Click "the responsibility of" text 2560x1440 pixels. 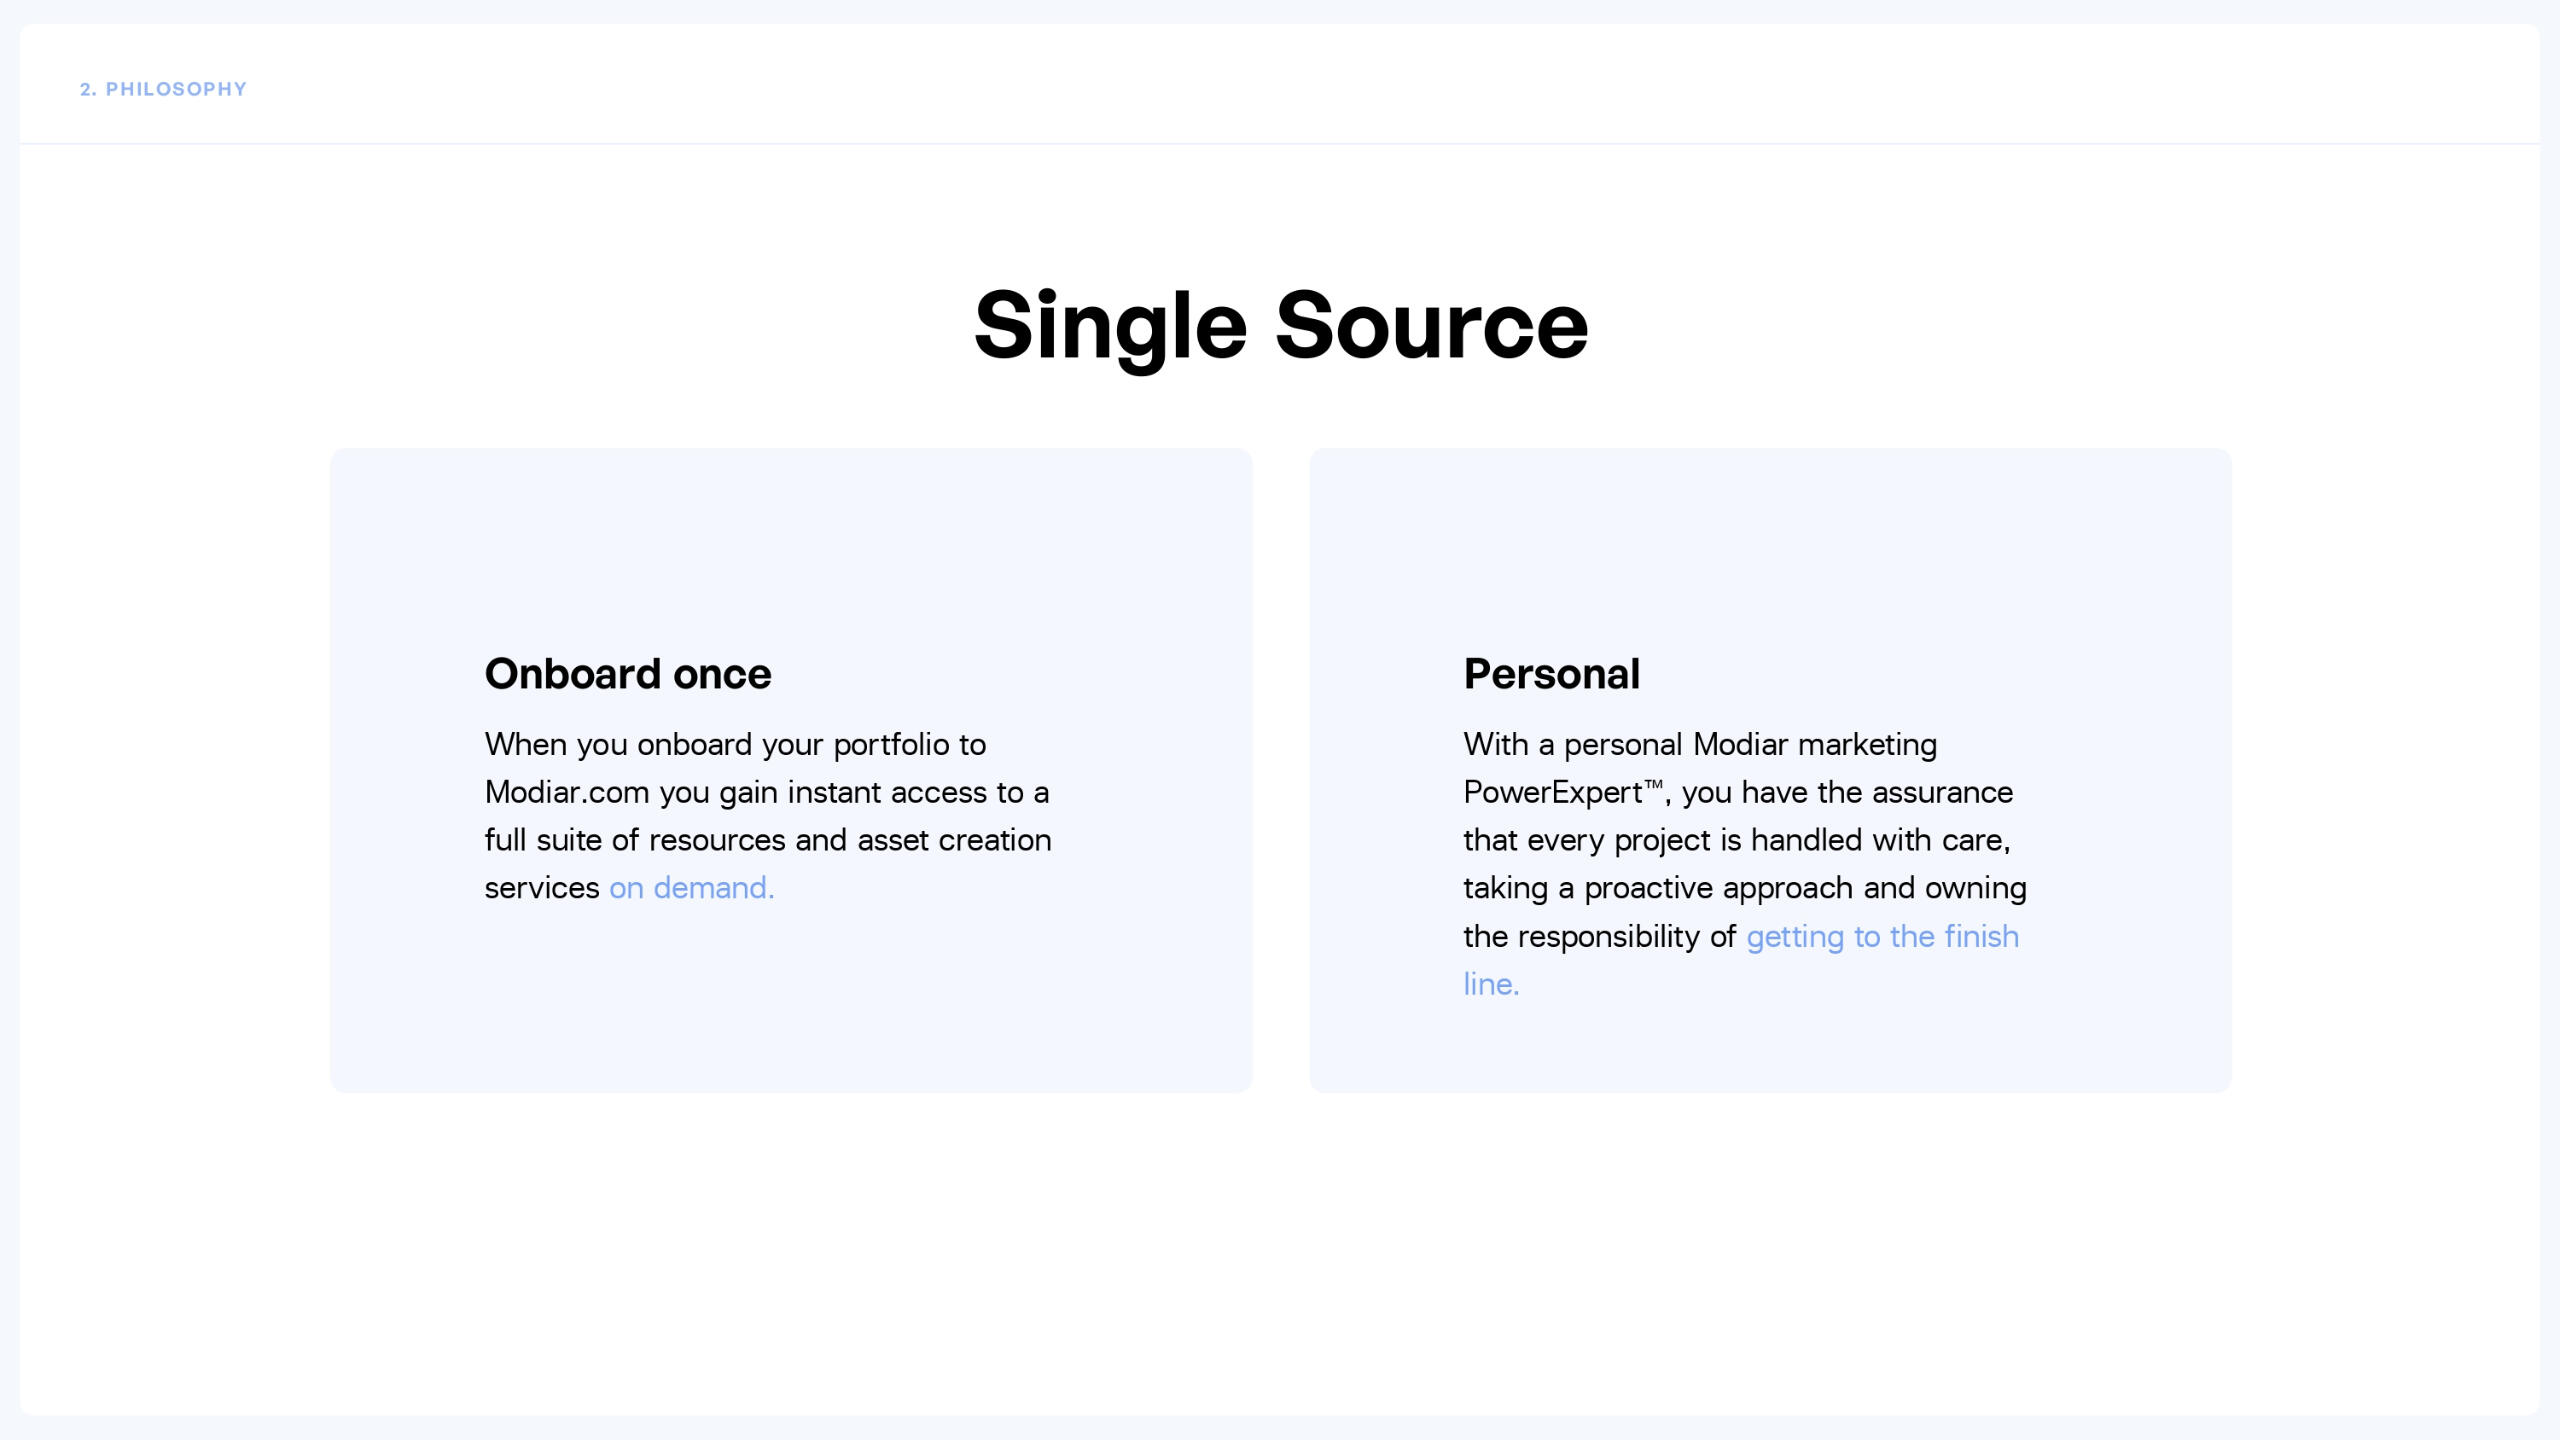click(1599, 936)
